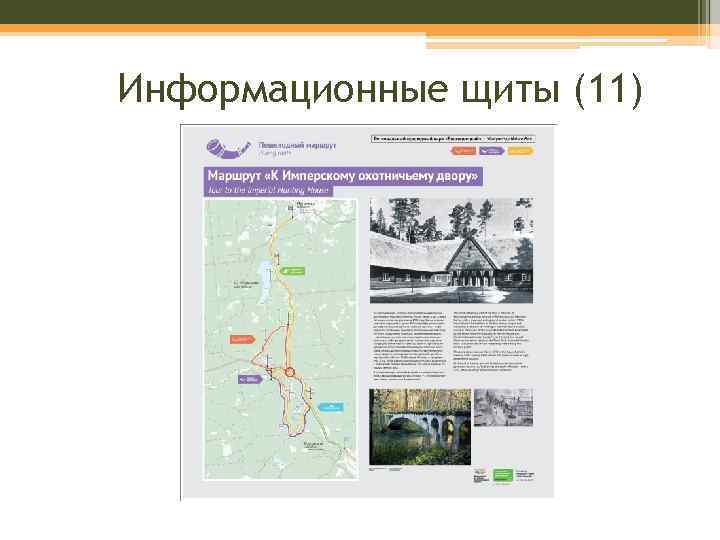The height and width of the screenshot is (540, 720).
Task: Click the right column of descriptive text
Action: [x=491, y=342]
